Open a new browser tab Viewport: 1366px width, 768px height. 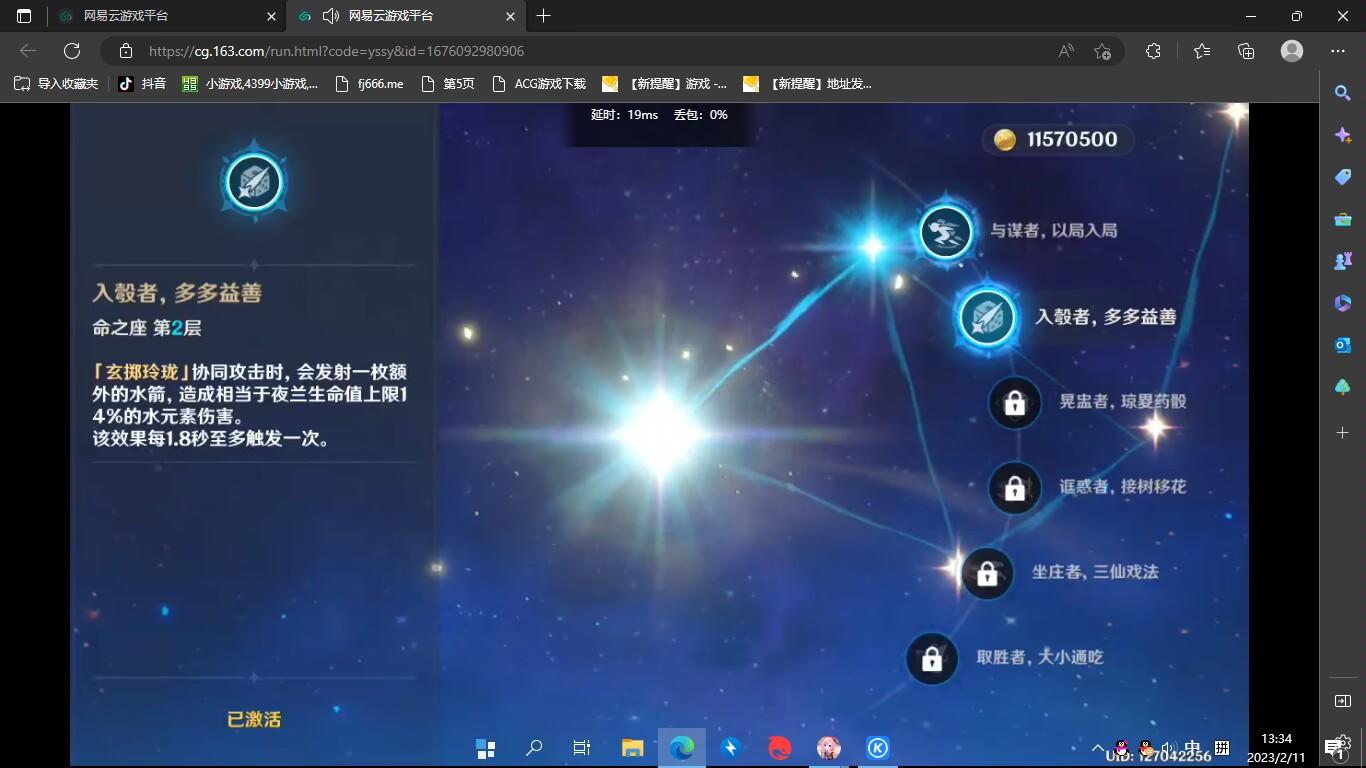click(x=543, y=16)
